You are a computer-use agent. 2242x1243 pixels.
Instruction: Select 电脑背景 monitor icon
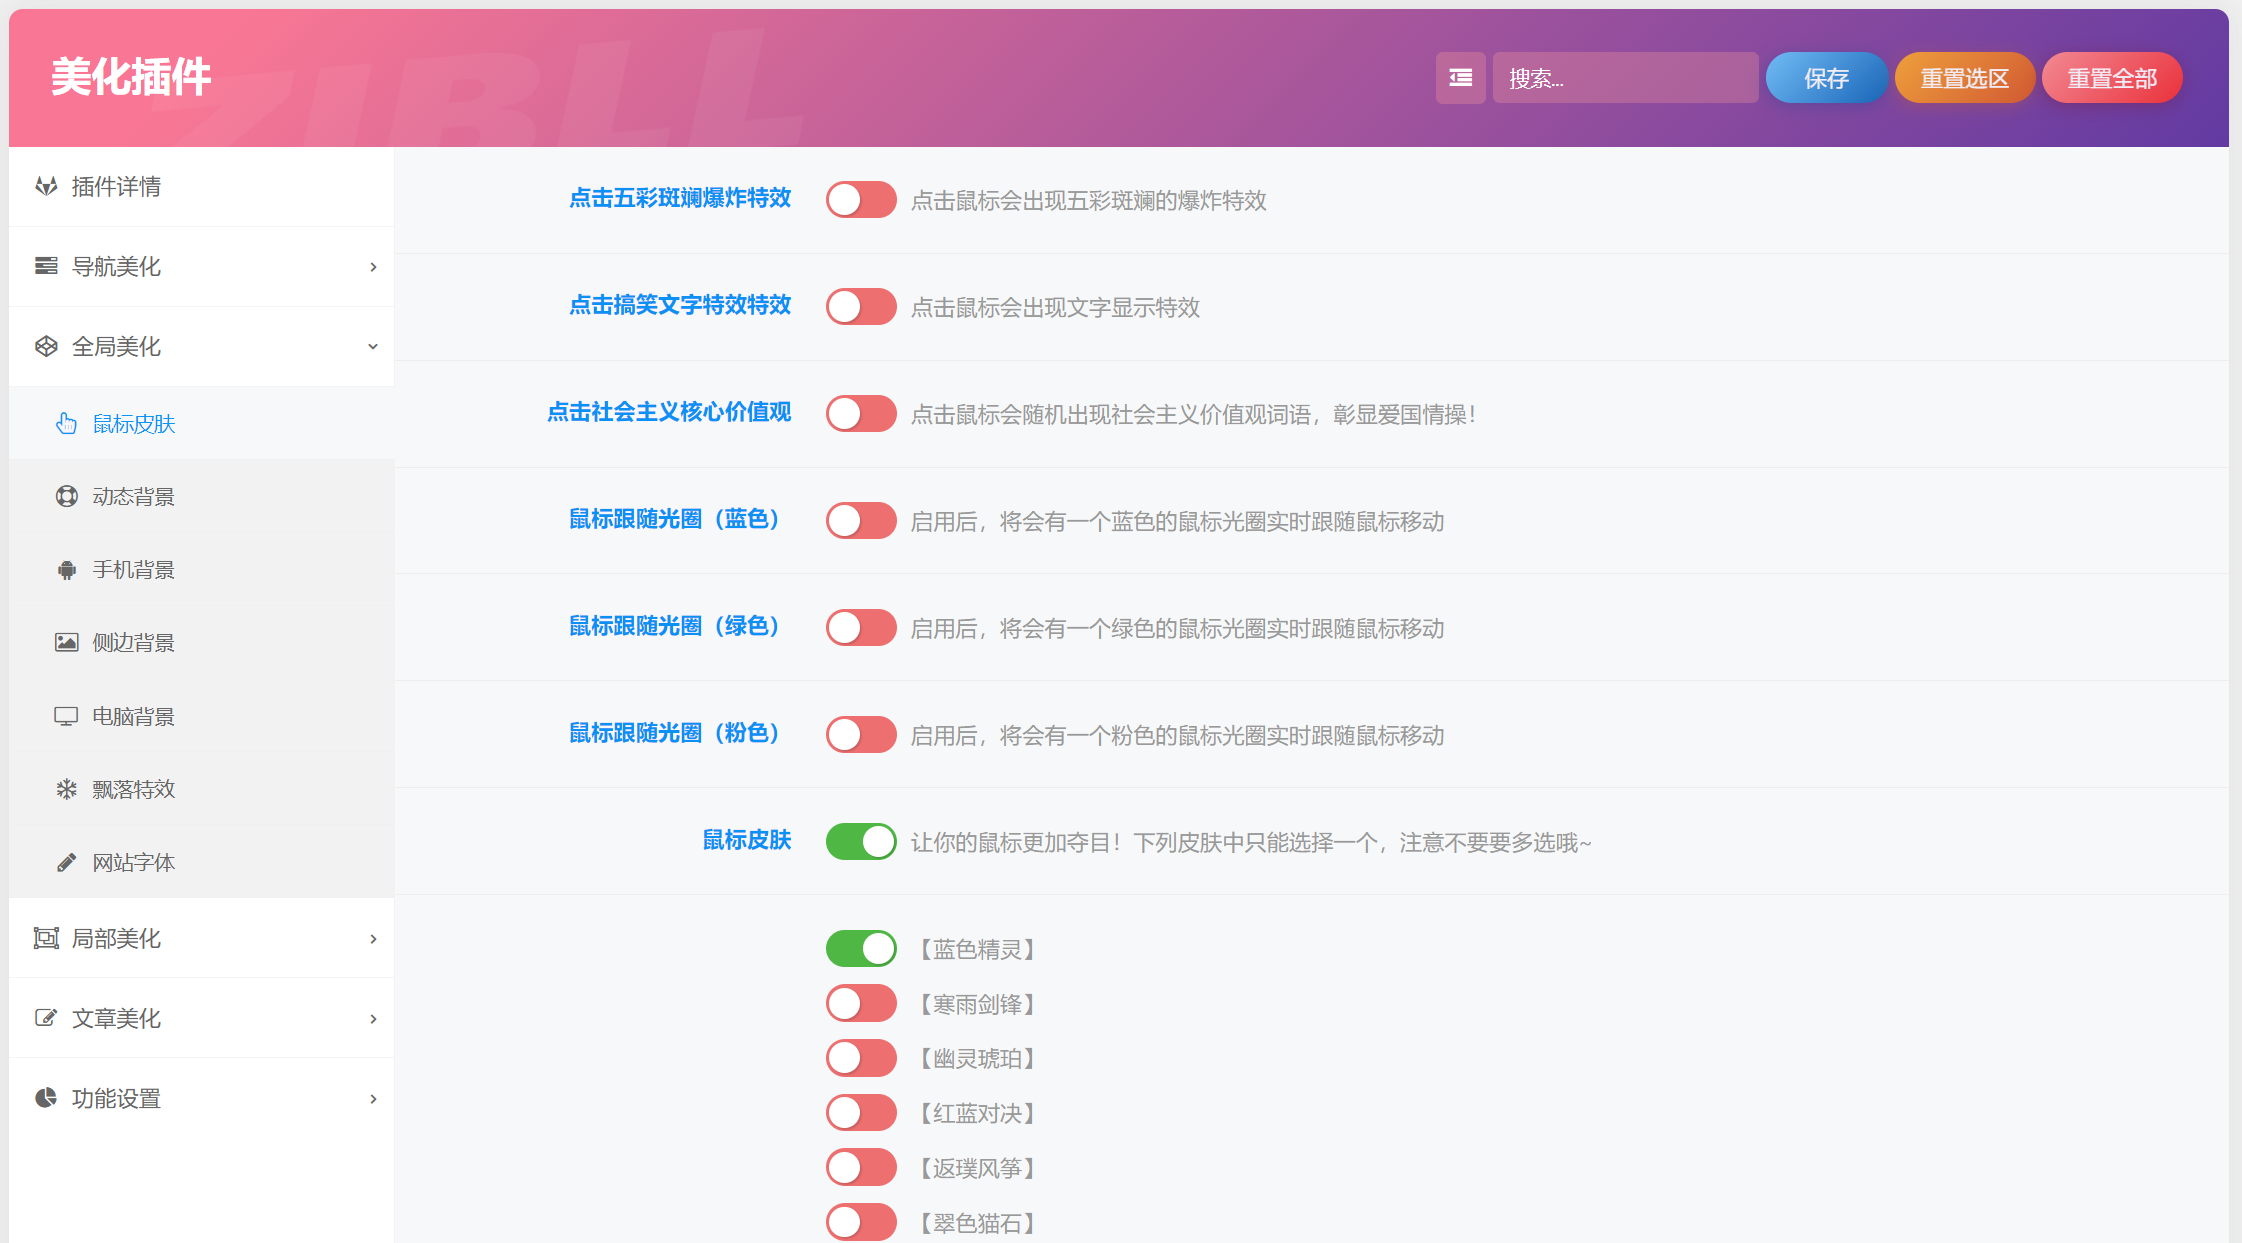66,715
